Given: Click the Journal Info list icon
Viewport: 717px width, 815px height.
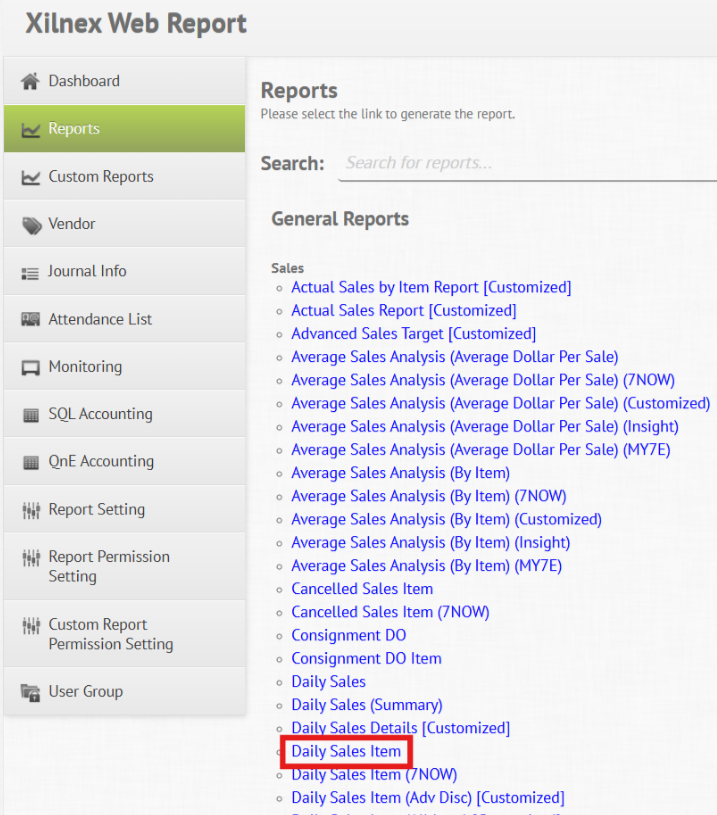Looking at the screenshot, I should point(30,272).
